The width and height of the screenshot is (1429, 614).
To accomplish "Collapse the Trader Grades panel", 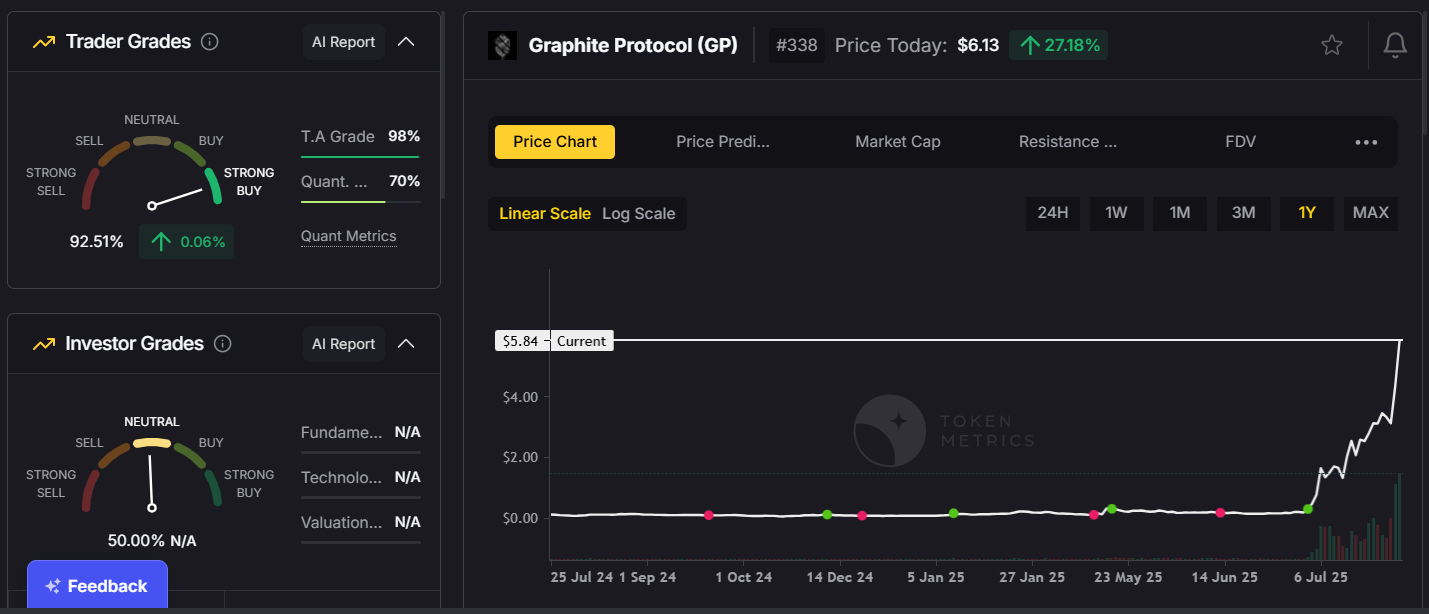I will [x=406, y=42].
